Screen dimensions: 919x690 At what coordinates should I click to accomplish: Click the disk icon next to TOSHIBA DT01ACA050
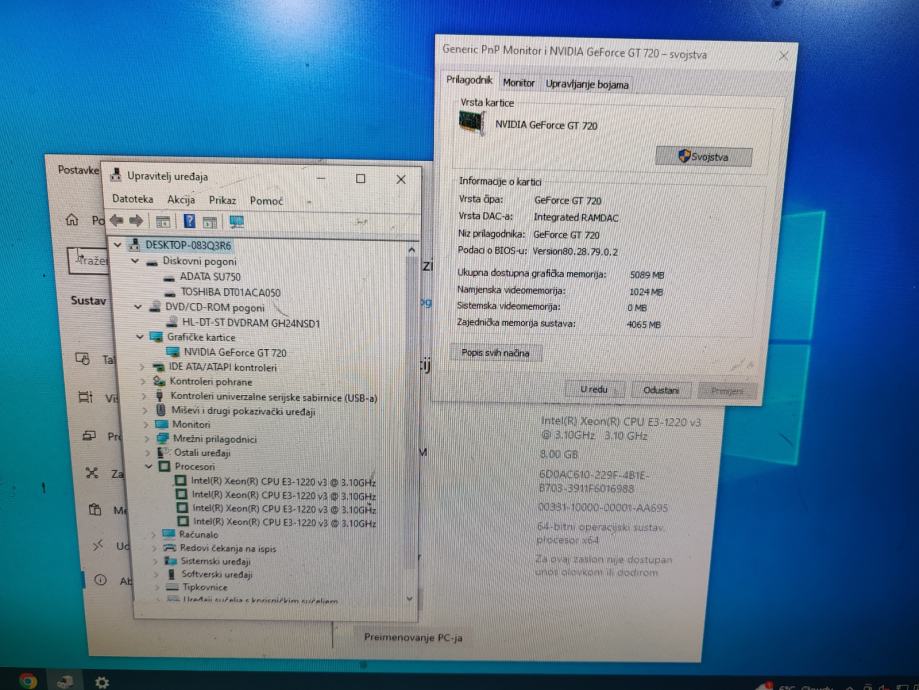[171, 293]
